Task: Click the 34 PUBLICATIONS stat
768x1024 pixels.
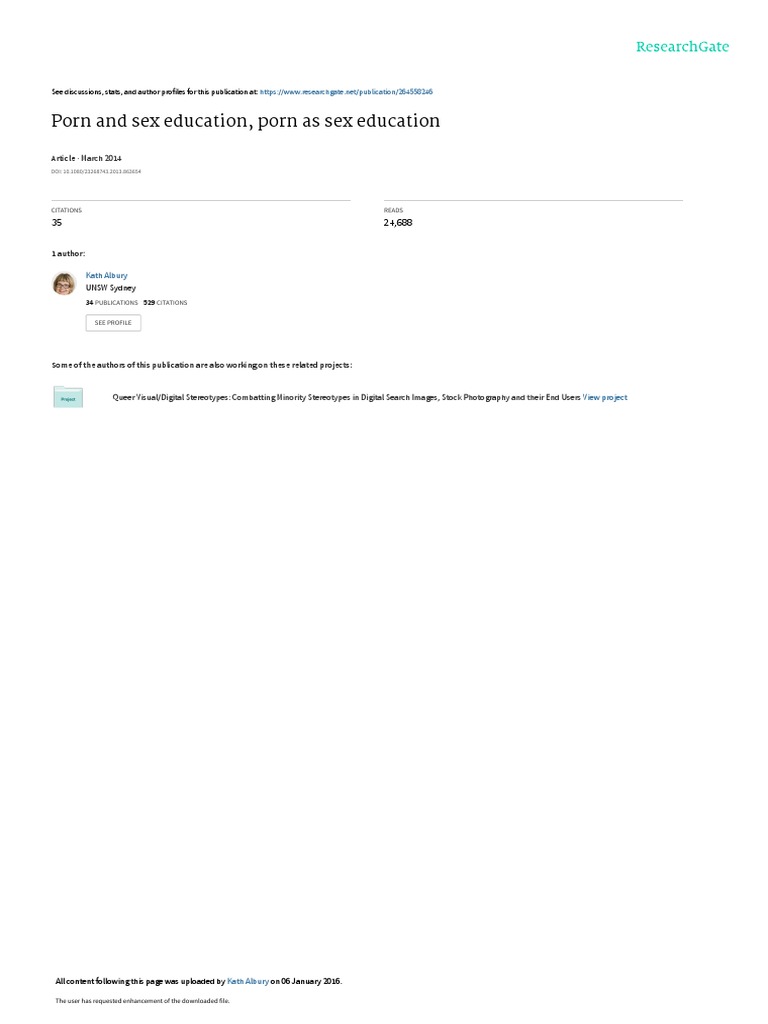Action: pyautogui.click(x=112, y=303)
